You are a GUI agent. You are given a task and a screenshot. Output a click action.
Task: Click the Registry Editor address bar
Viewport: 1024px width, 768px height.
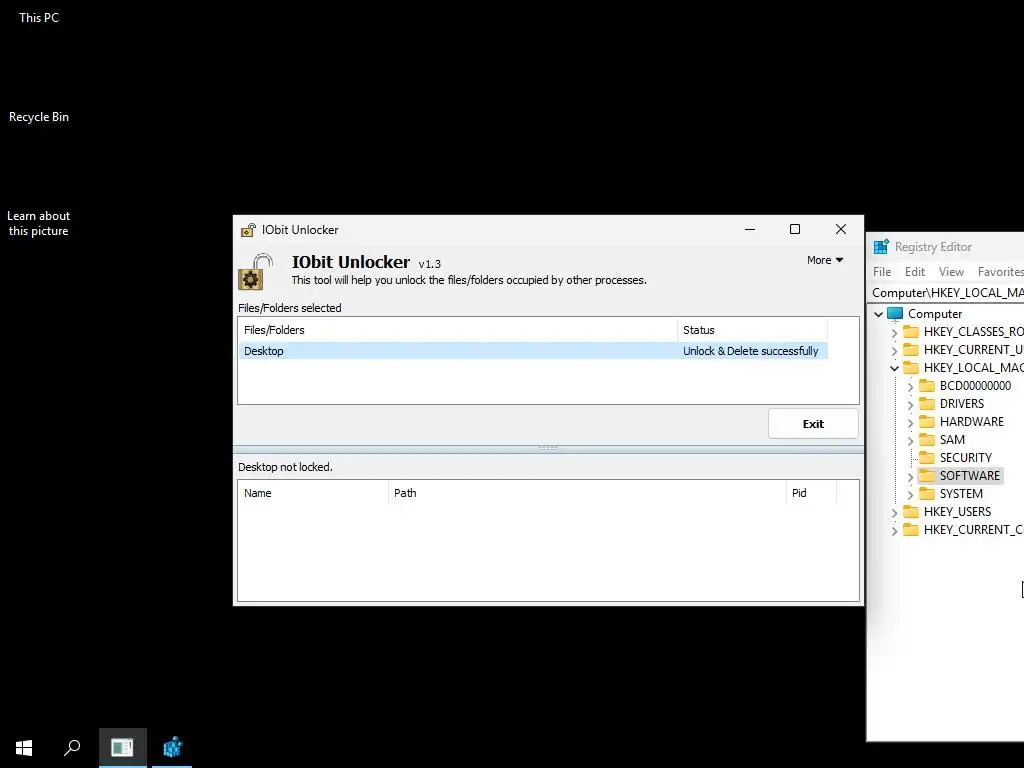coord(947,293)
